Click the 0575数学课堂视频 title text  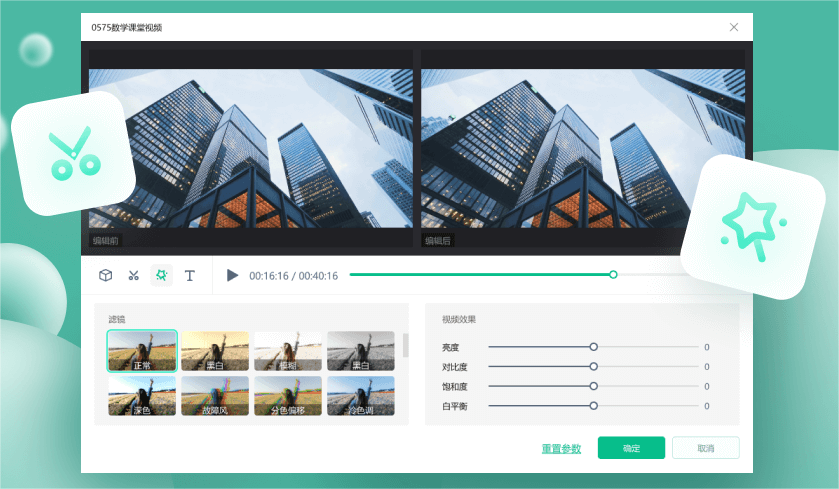[x=127, y=27]
